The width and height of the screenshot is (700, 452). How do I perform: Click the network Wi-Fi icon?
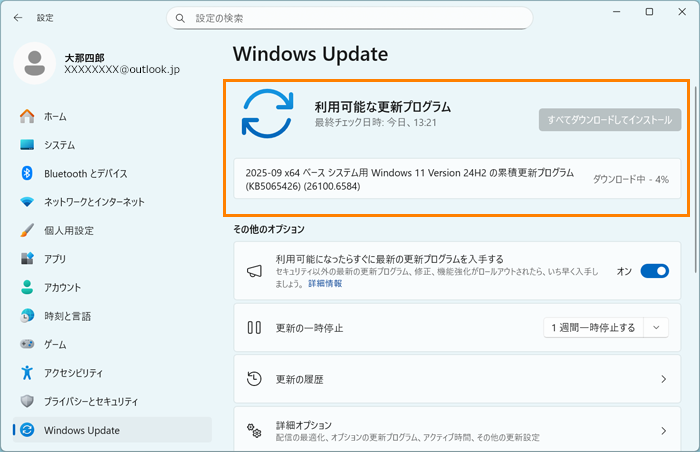click(x=27, y=202)
